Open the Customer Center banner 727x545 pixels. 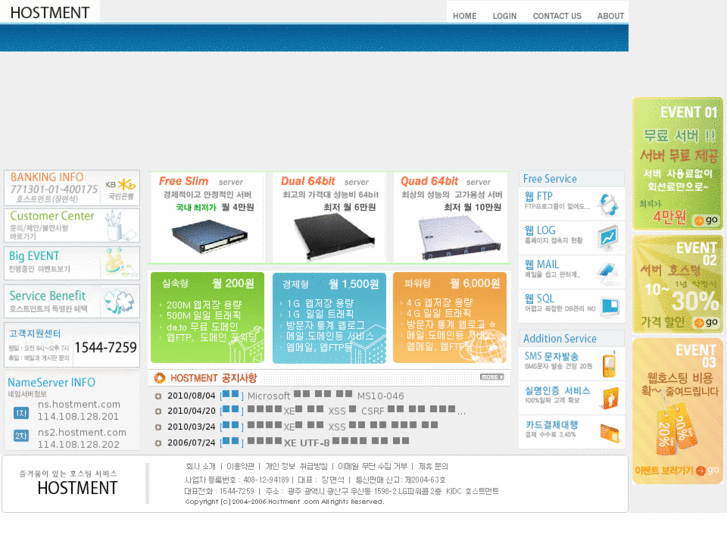pos(72,225)
